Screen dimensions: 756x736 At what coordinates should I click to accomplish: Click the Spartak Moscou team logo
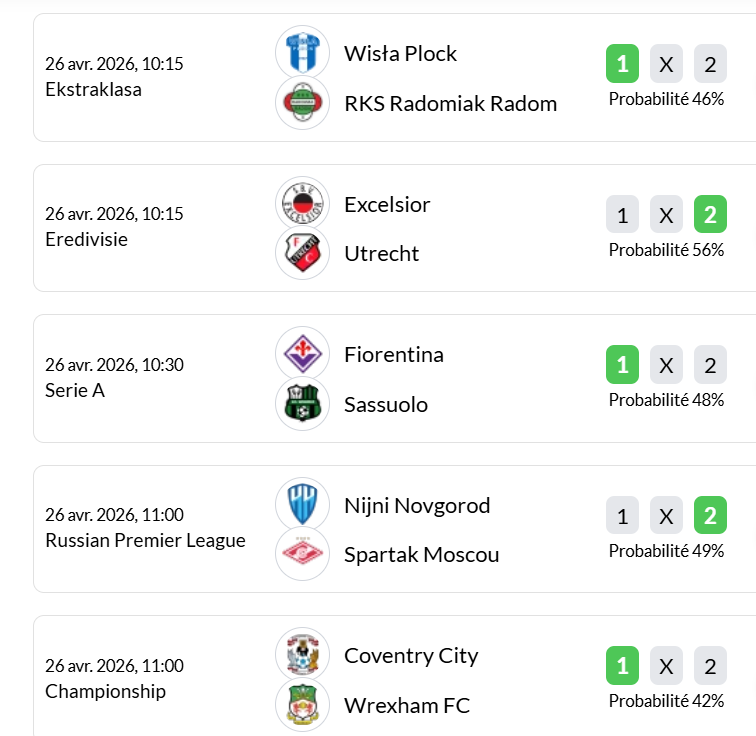(x=302, y=554)
